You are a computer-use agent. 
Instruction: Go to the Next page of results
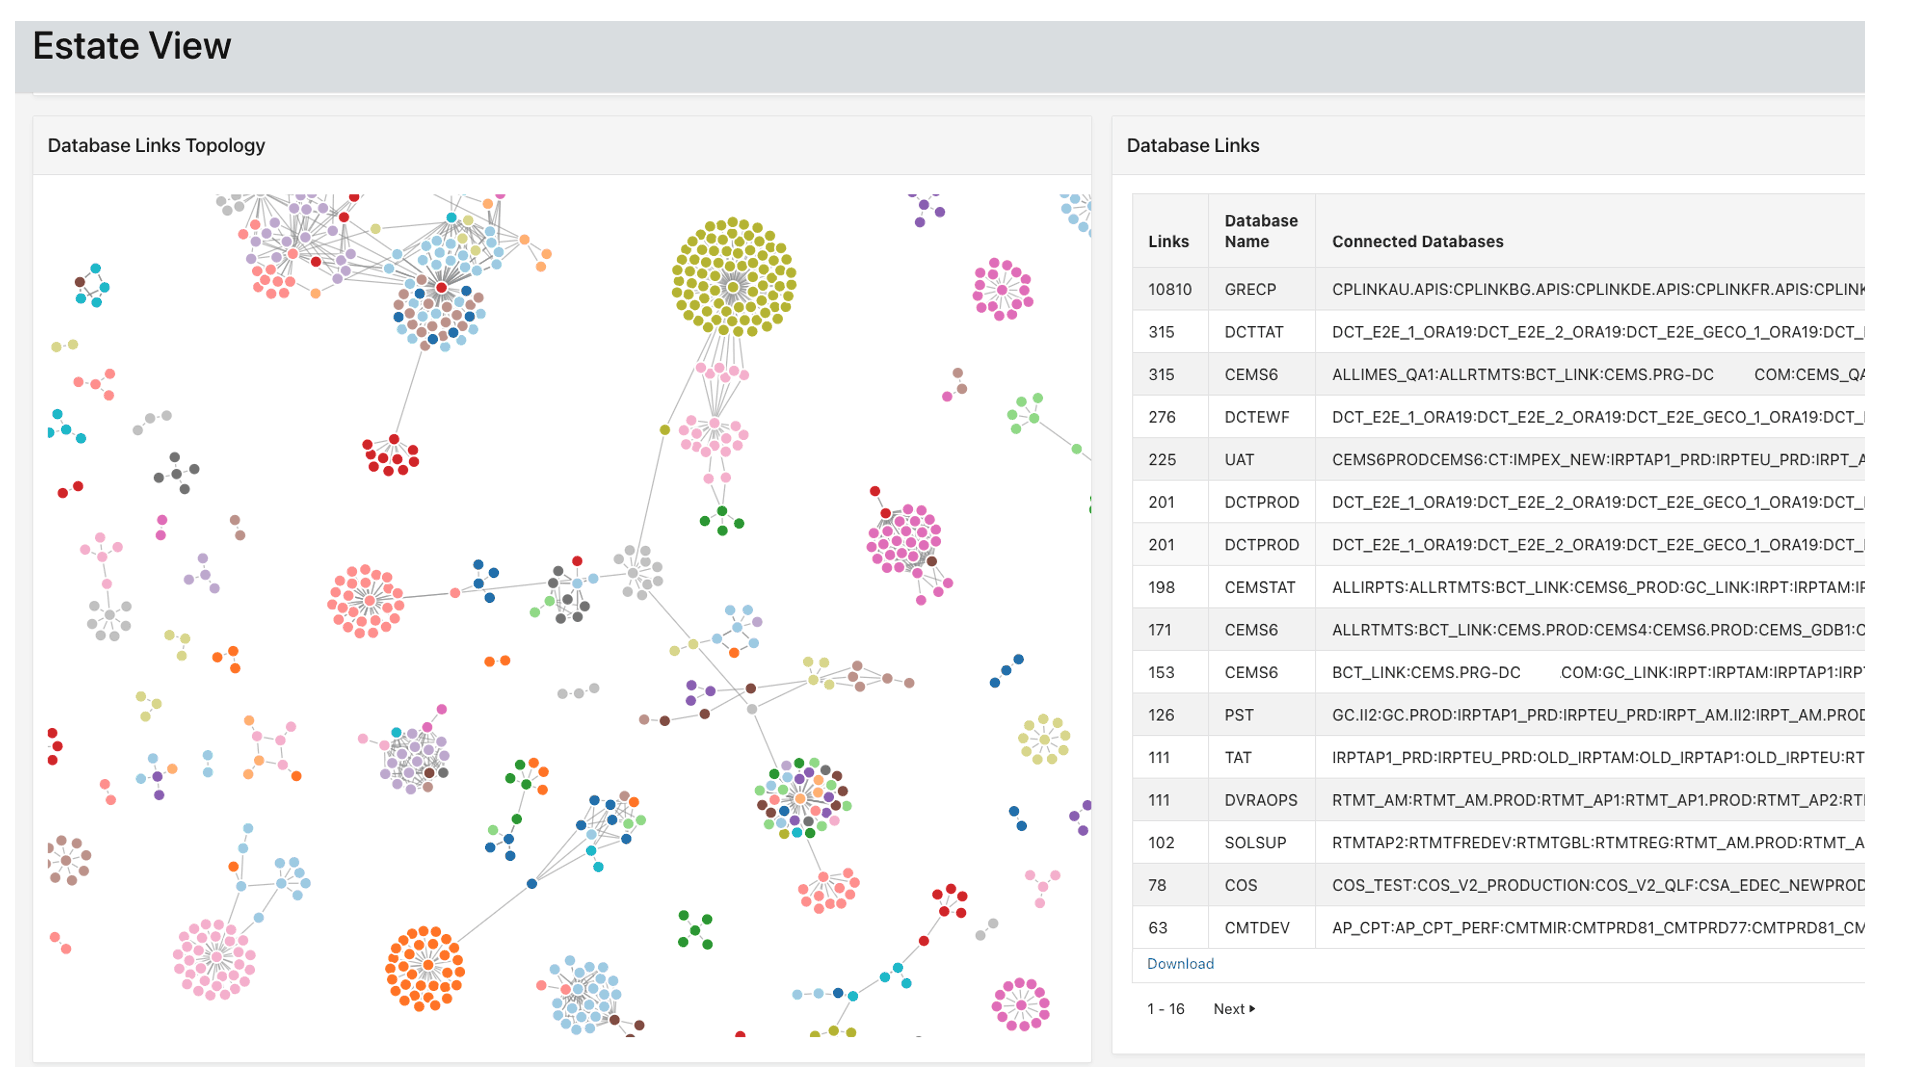pyautogui.click(x=1233, y=1009)
